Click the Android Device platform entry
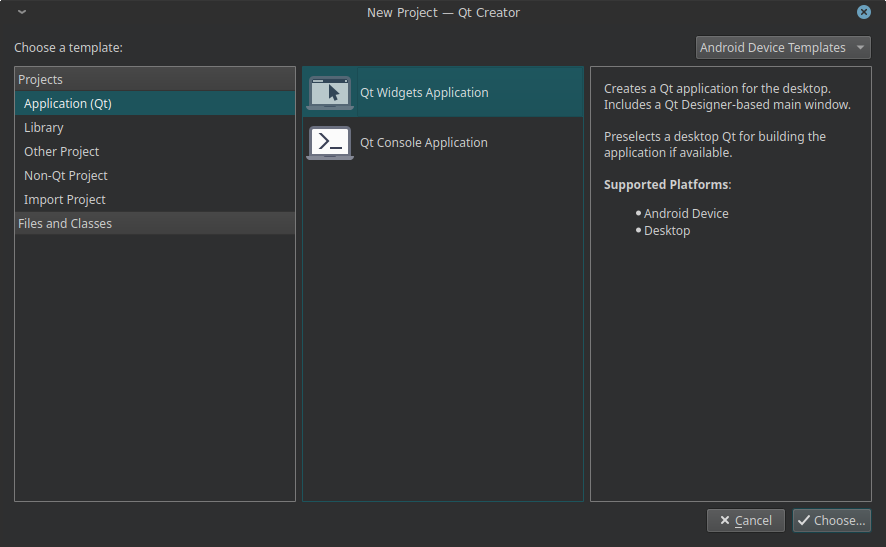The image size is (886, 547). point(686,214)
